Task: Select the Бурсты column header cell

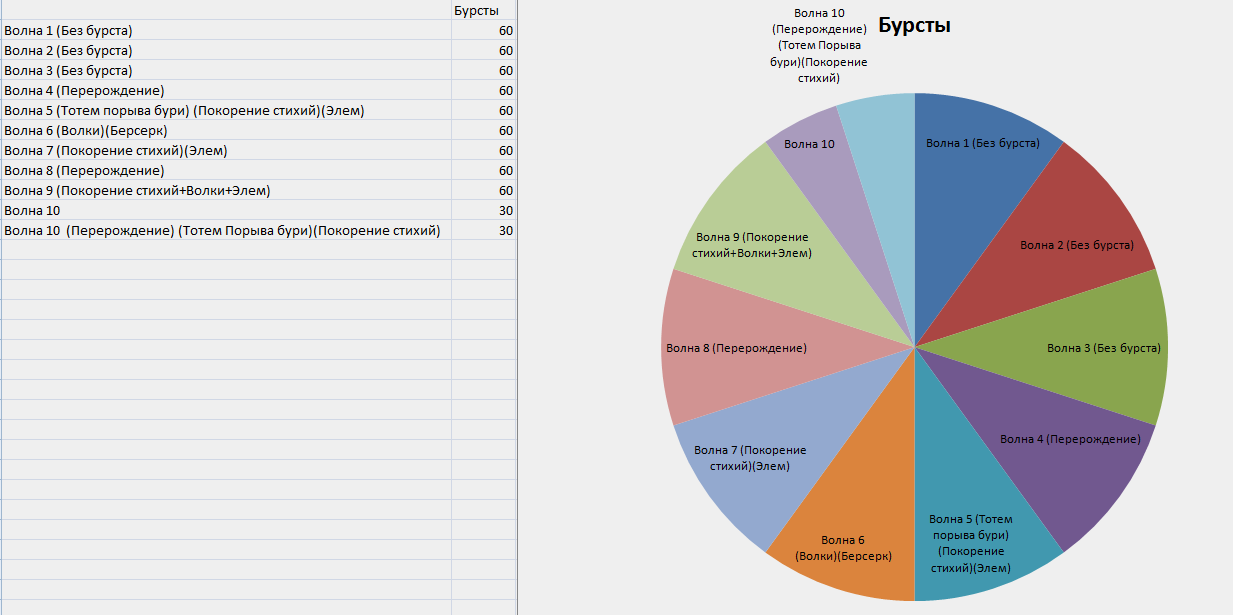Action: pyautogui.click(x=484, y=10)
